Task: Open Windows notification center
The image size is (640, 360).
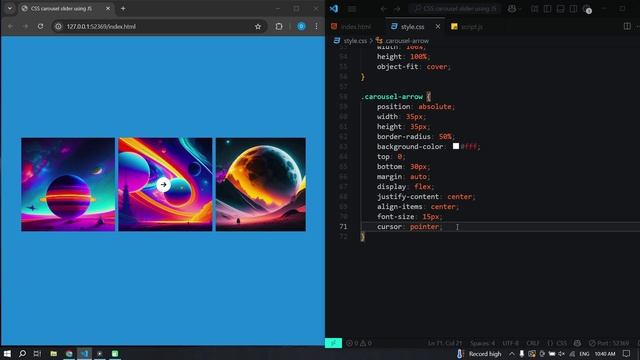Action: tap(627, 354)
